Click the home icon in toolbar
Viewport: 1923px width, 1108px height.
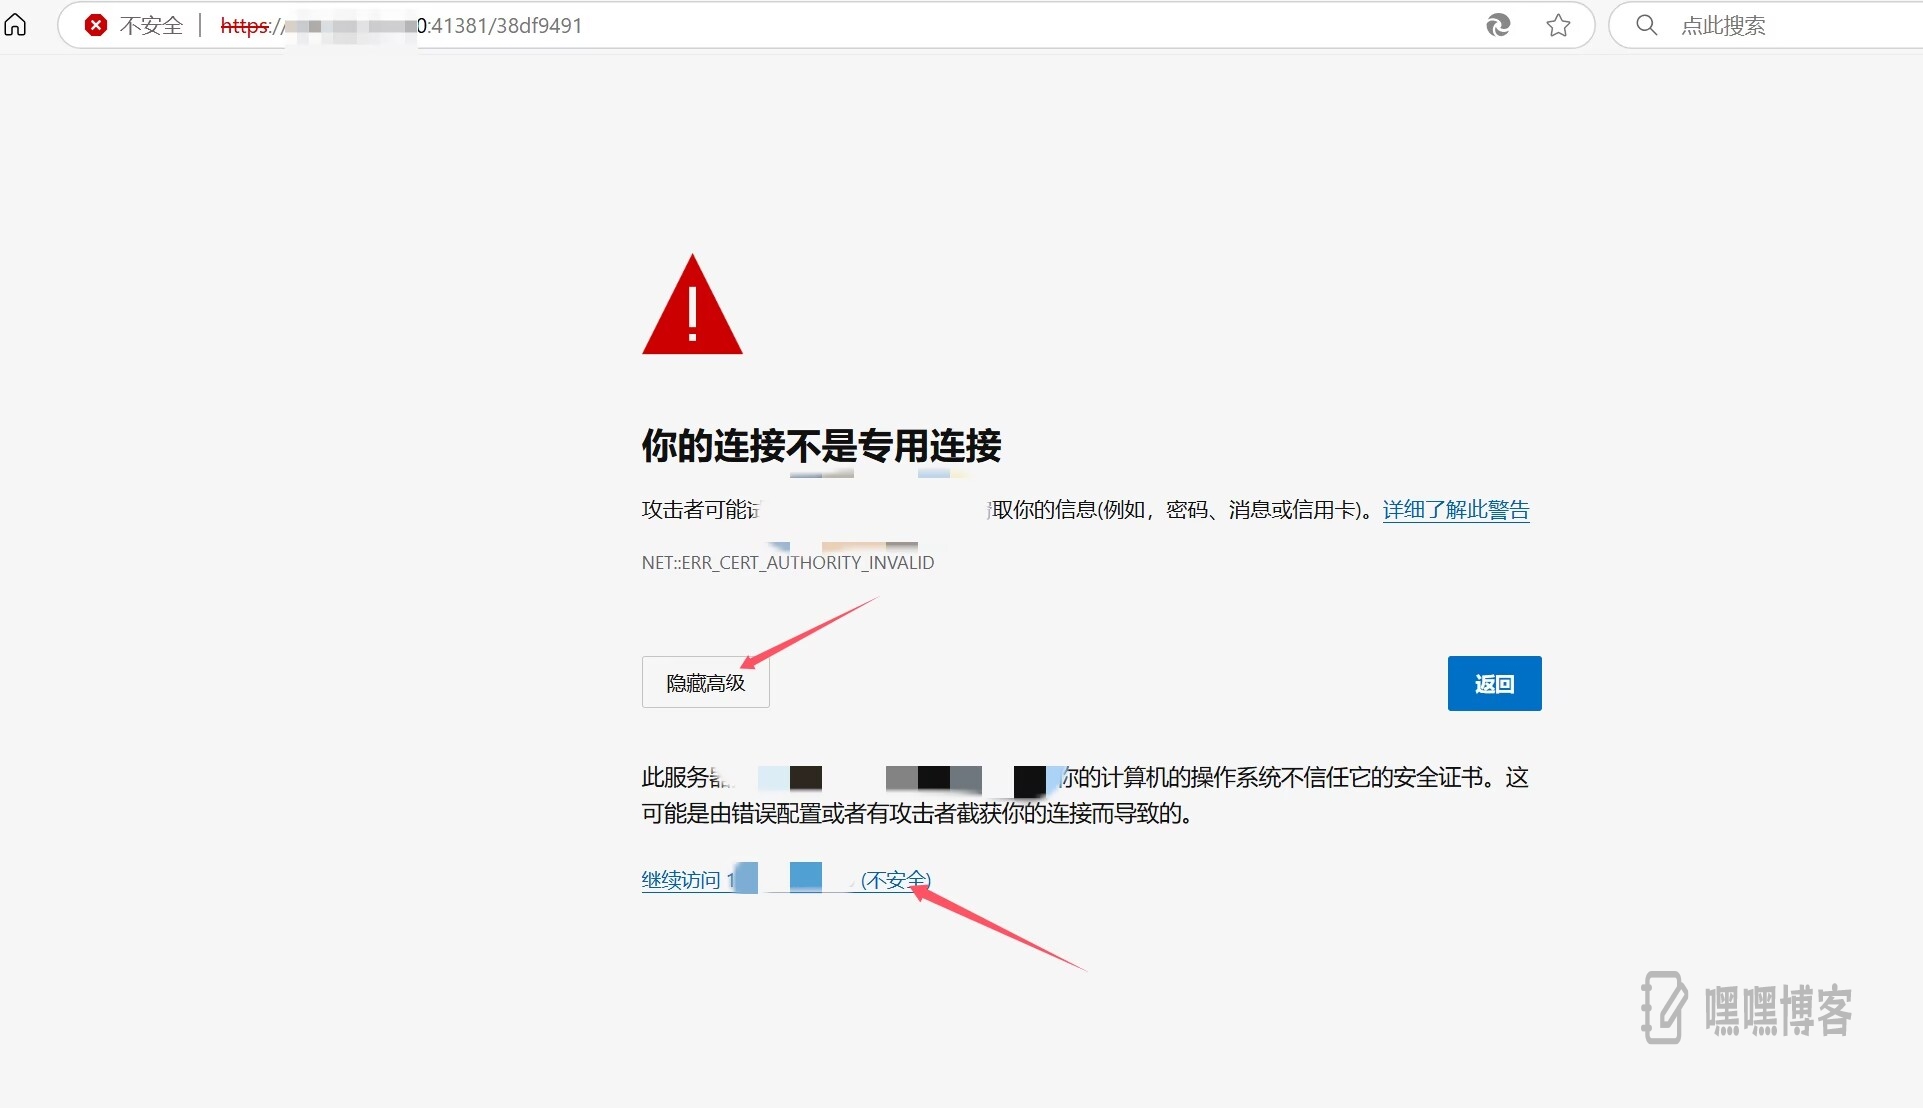click(x=16, y=25)
